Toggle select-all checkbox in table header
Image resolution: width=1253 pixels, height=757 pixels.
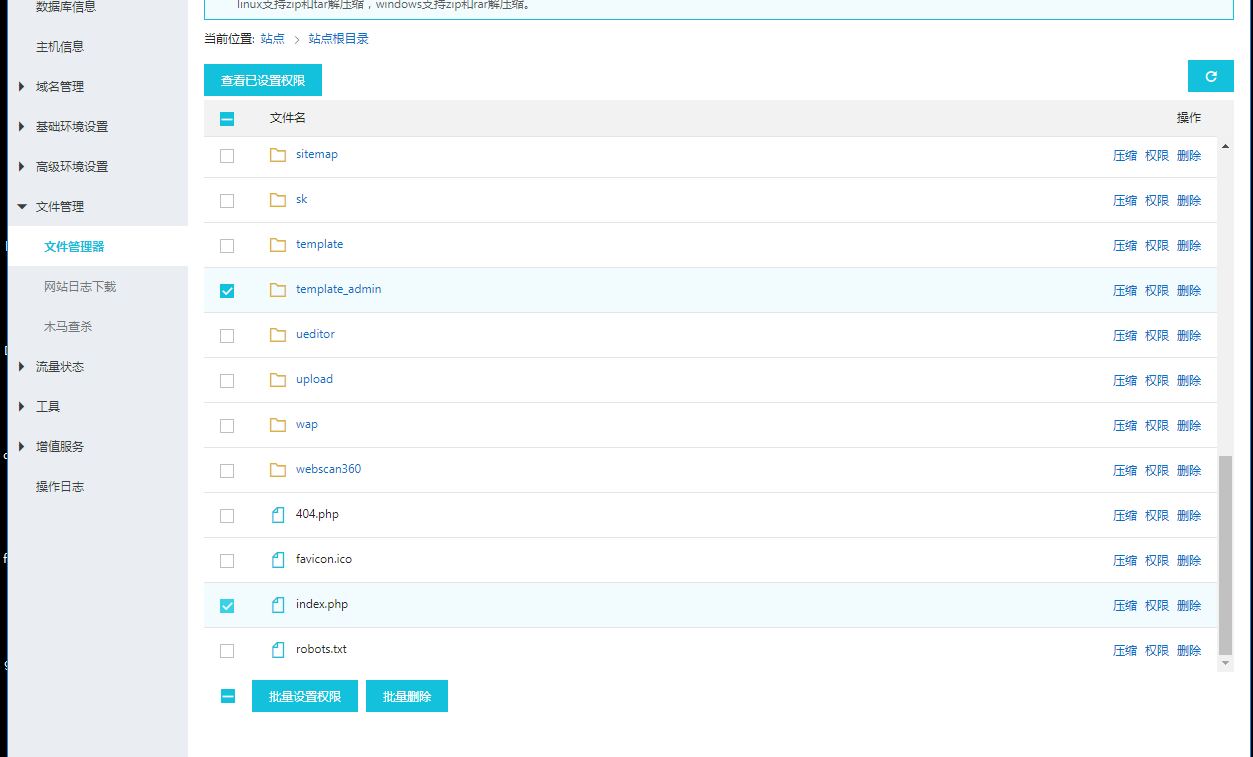(x=227, y=119)
